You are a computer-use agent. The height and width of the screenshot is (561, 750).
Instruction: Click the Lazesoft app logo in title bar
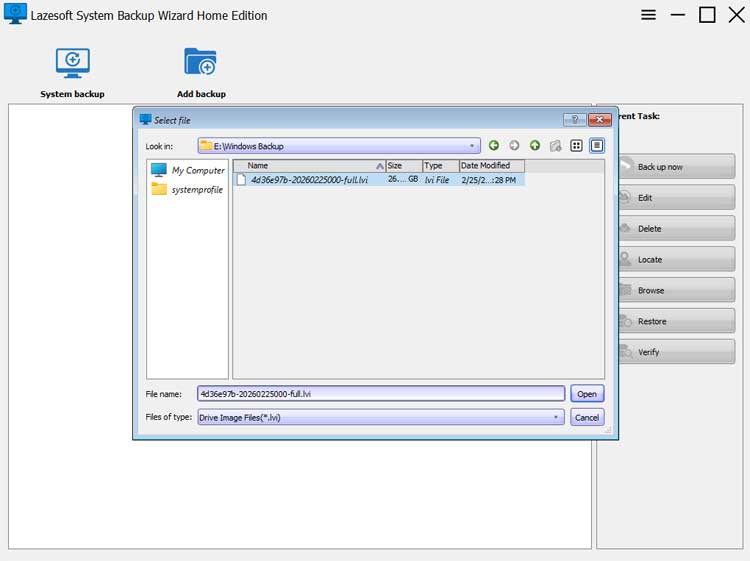pos(15,14)
